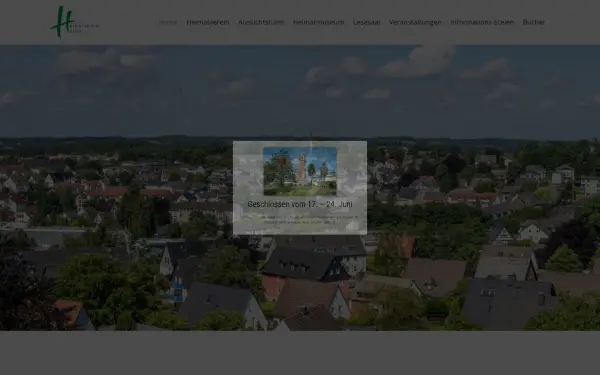Click the 'Geschlossen vom 17. – 24. Juni' heading

pyautogui.click(x=300, y=204)
